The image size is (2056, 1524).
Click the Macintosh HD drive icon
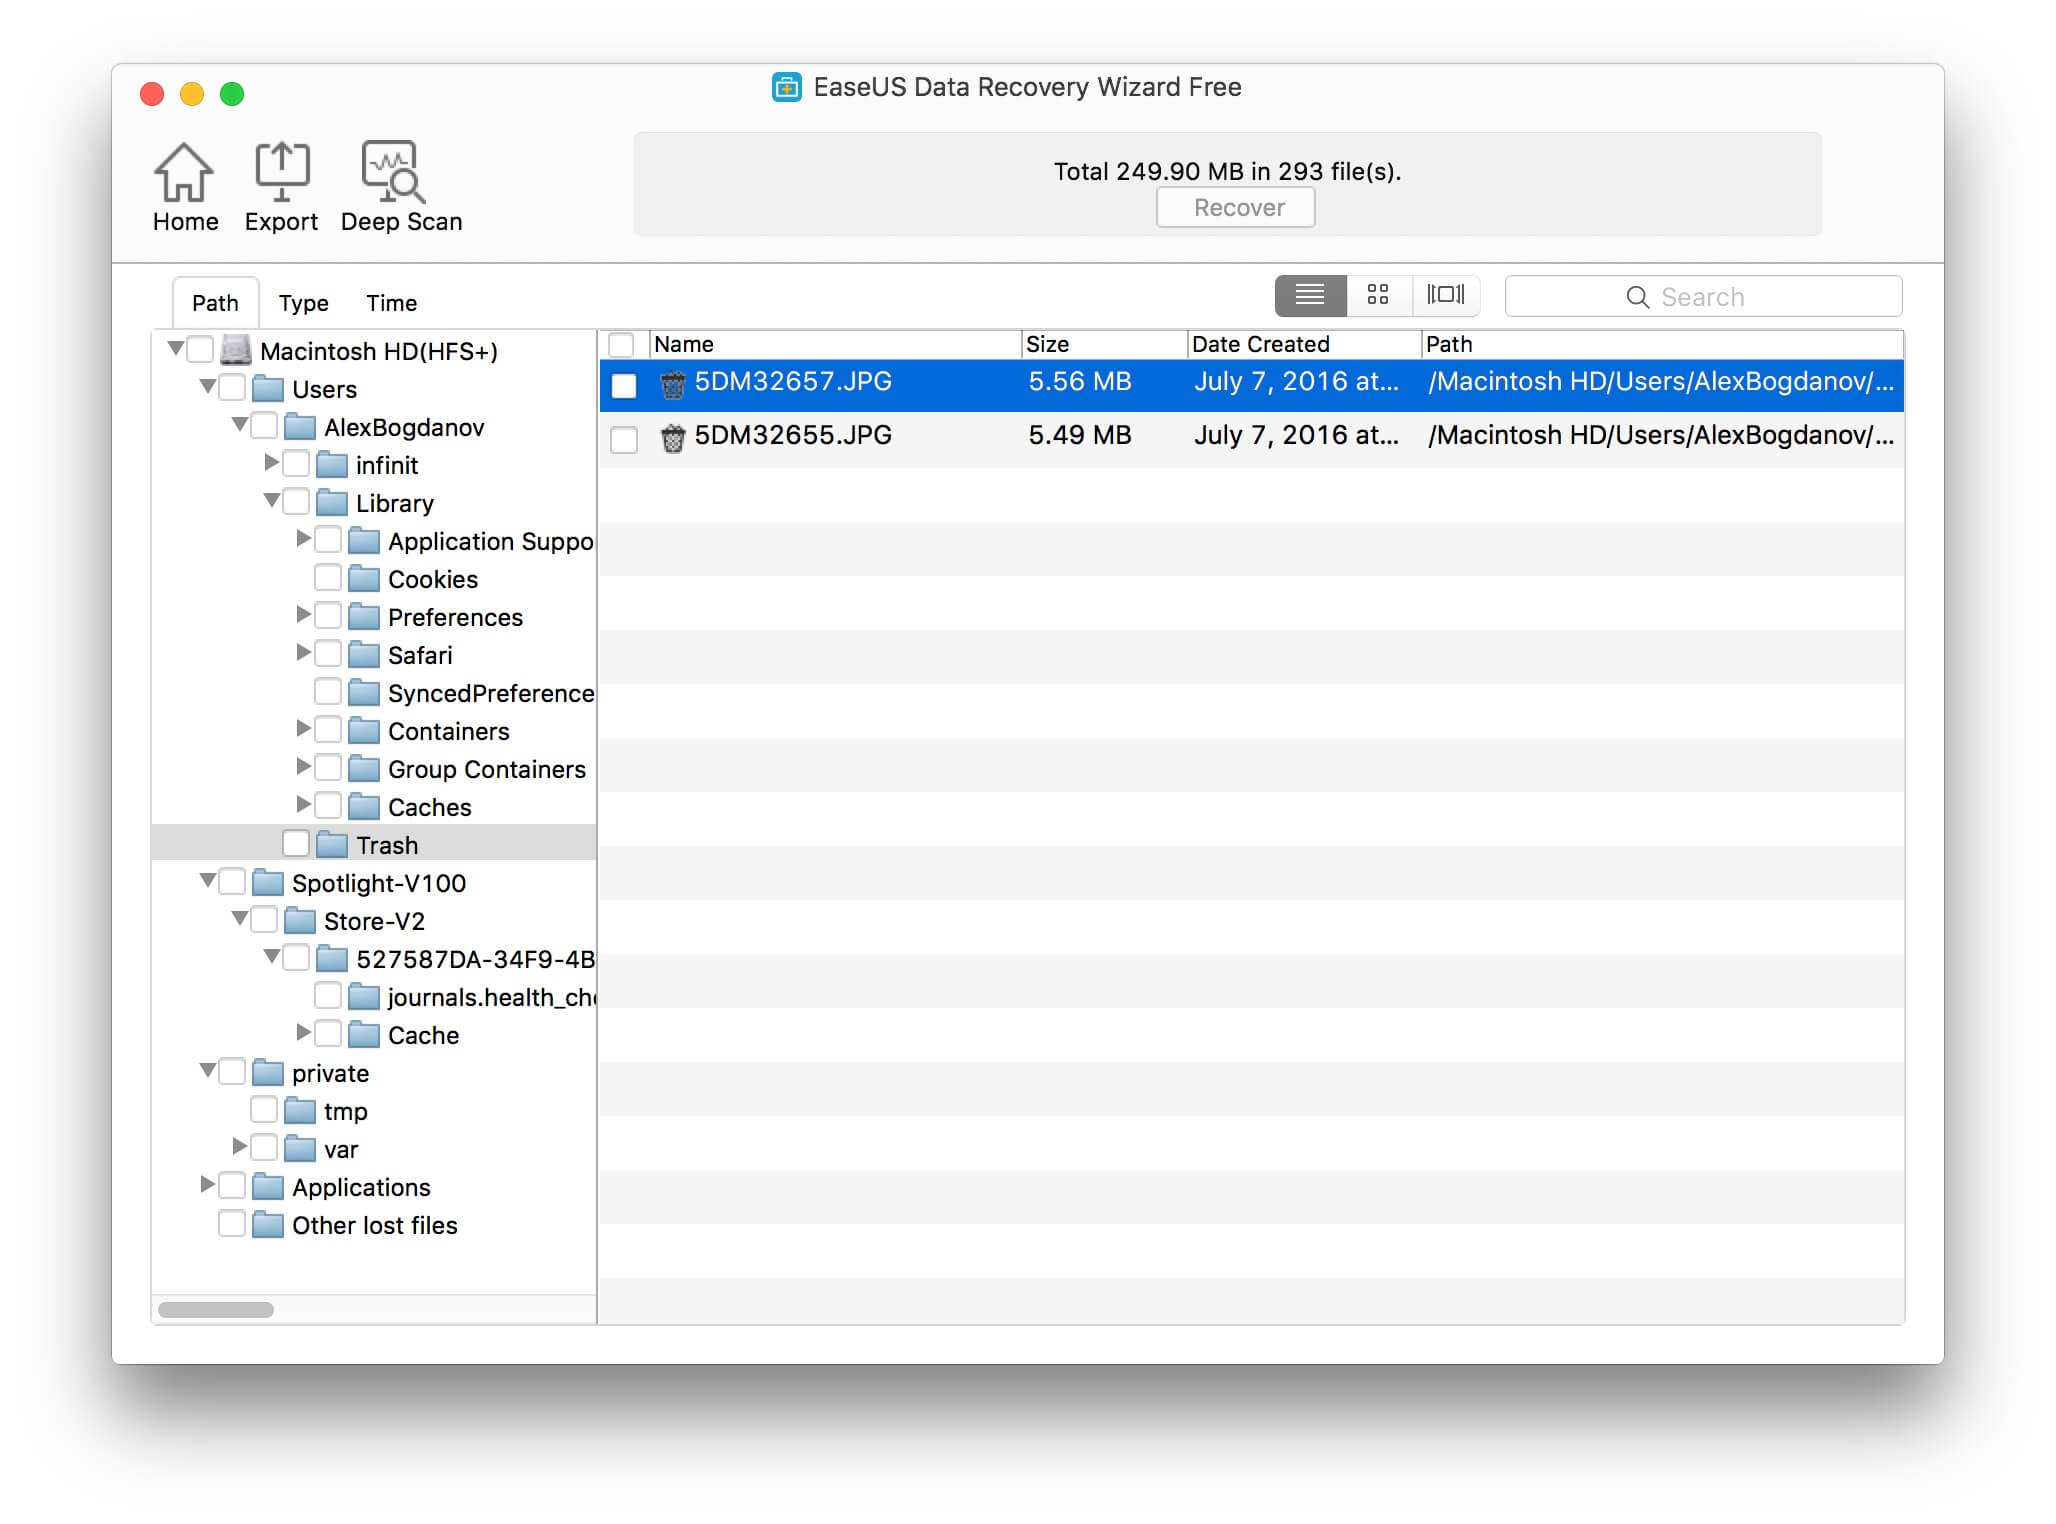236,350
